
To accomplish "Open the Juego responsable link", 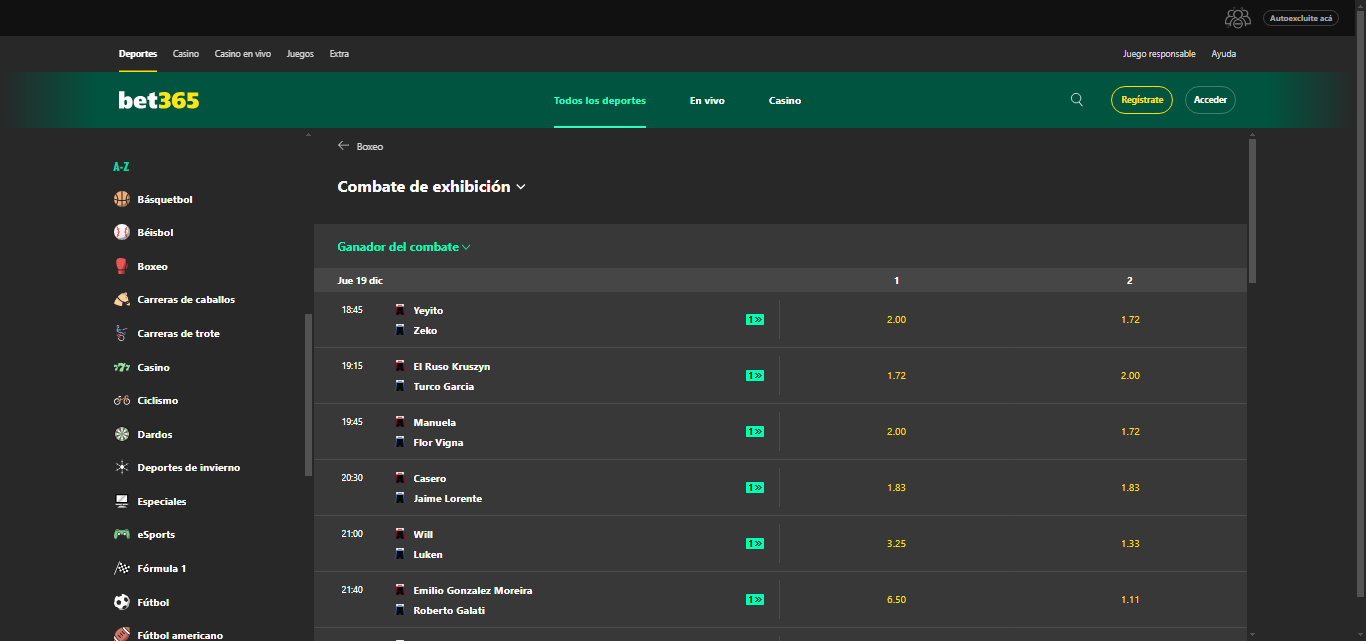I will 1159,54.
